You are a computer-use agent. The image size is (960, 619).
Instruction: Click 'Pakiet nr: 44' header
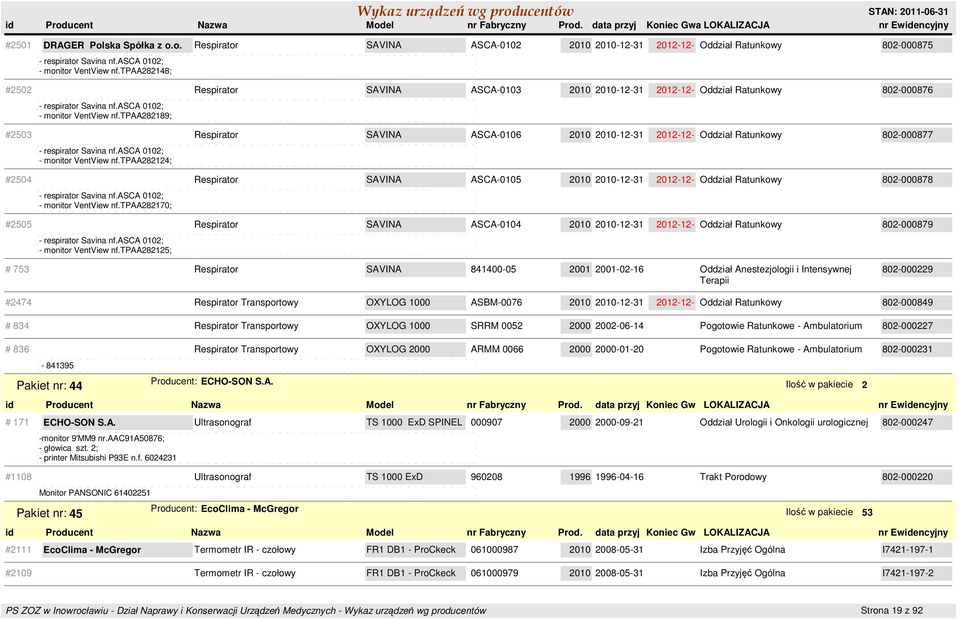(49, 386)
